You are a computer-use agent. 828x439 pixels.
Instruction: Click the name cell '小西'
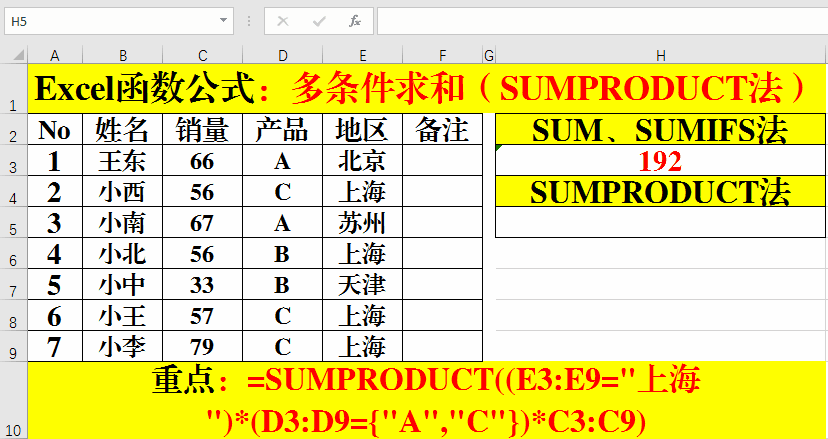coord(123,191)
